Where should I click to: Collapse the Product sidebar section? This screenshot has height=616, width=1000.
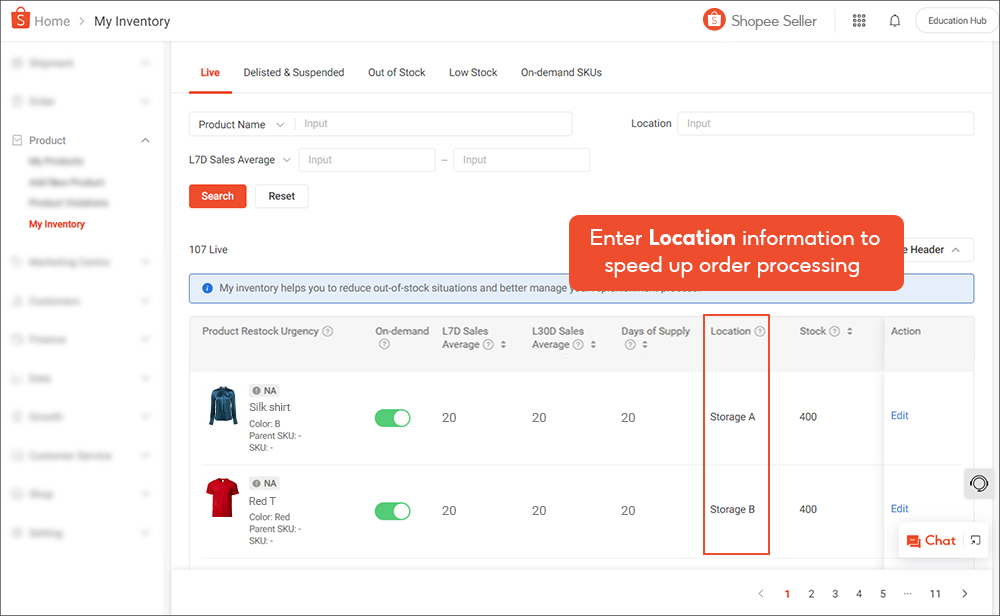(145, 140)
